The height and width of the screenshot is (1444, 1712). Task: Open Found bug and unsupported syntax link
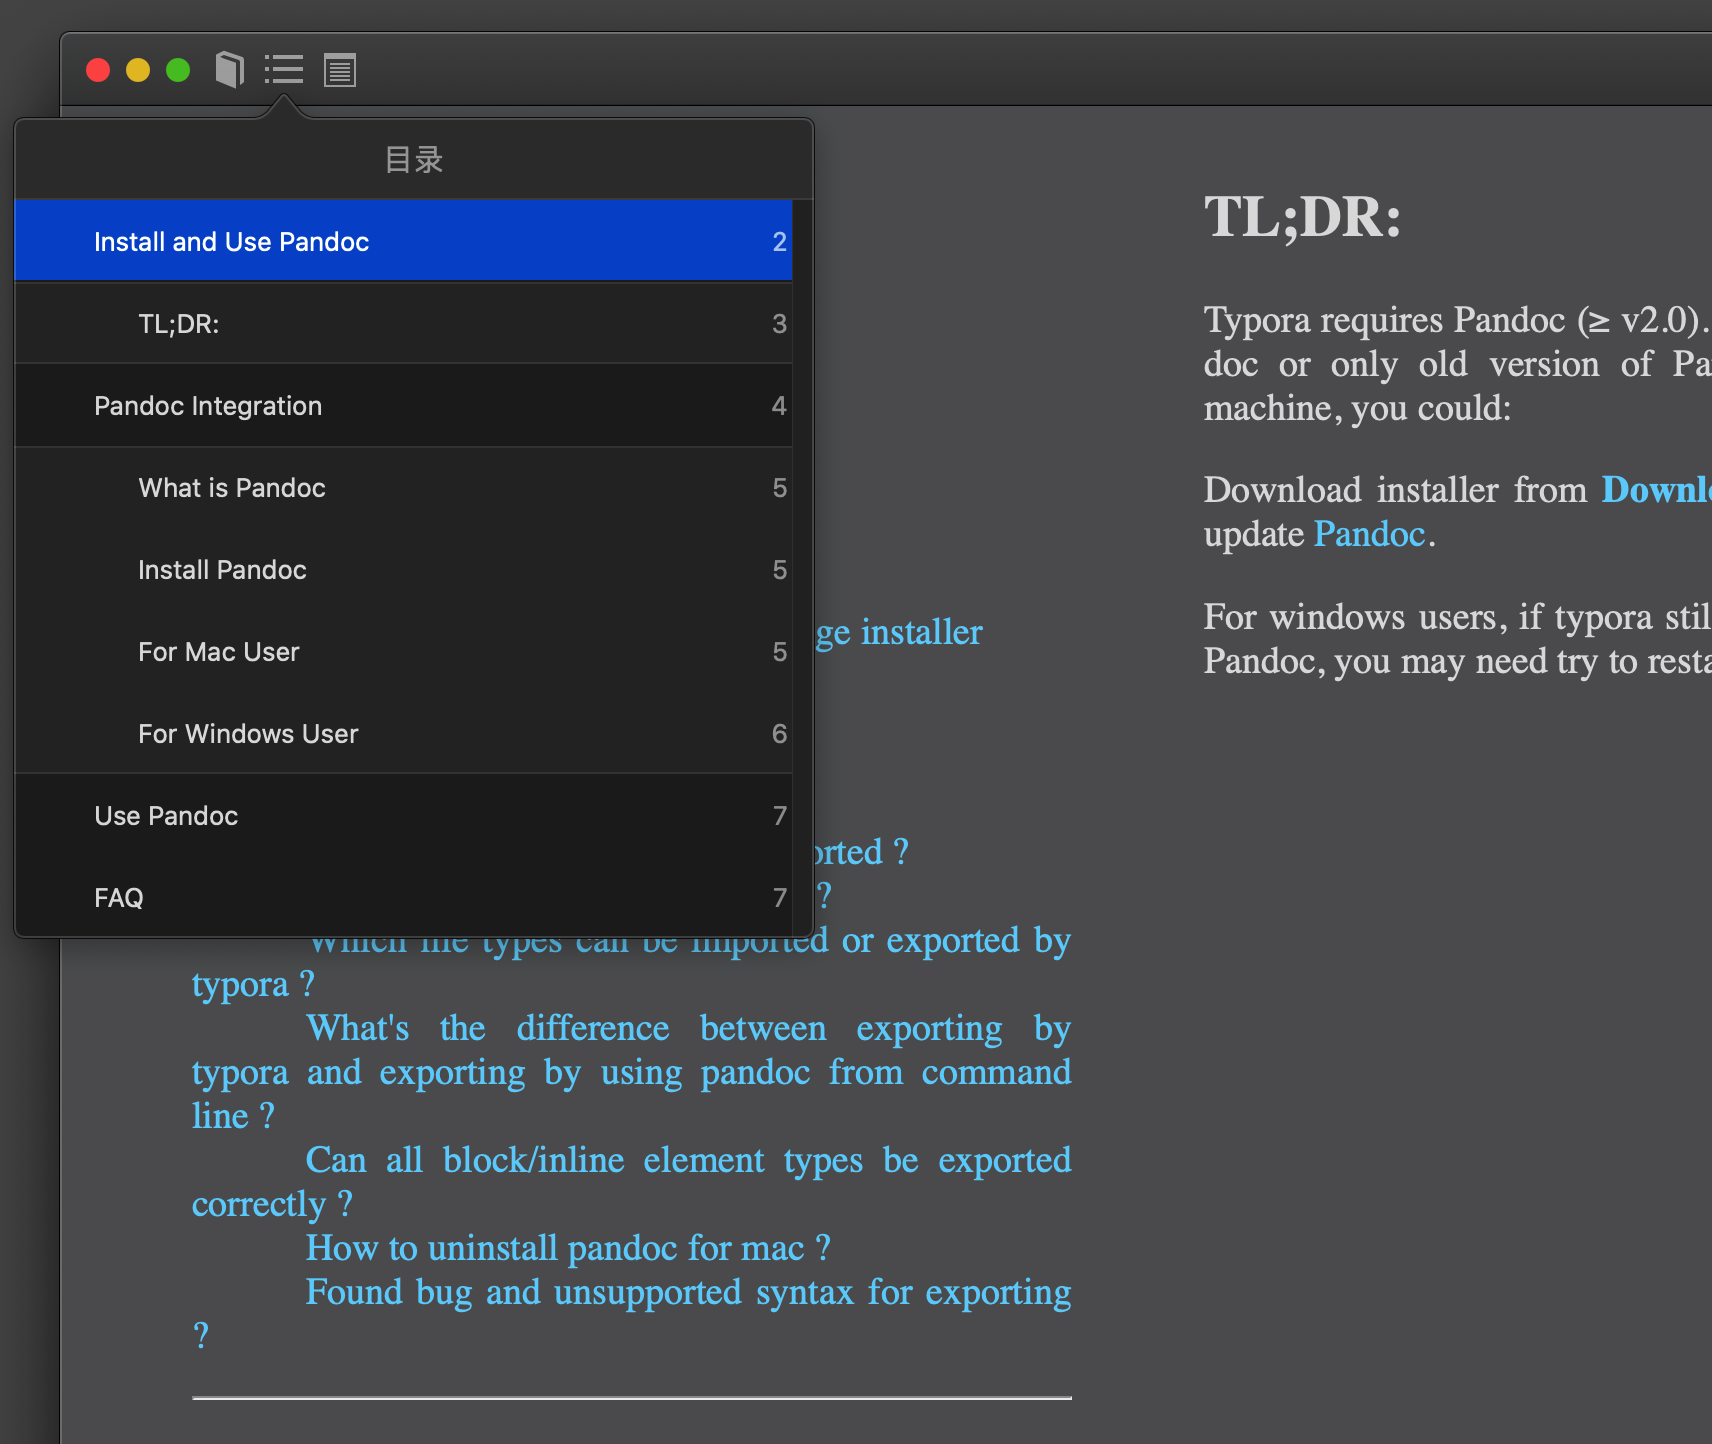631,1314
